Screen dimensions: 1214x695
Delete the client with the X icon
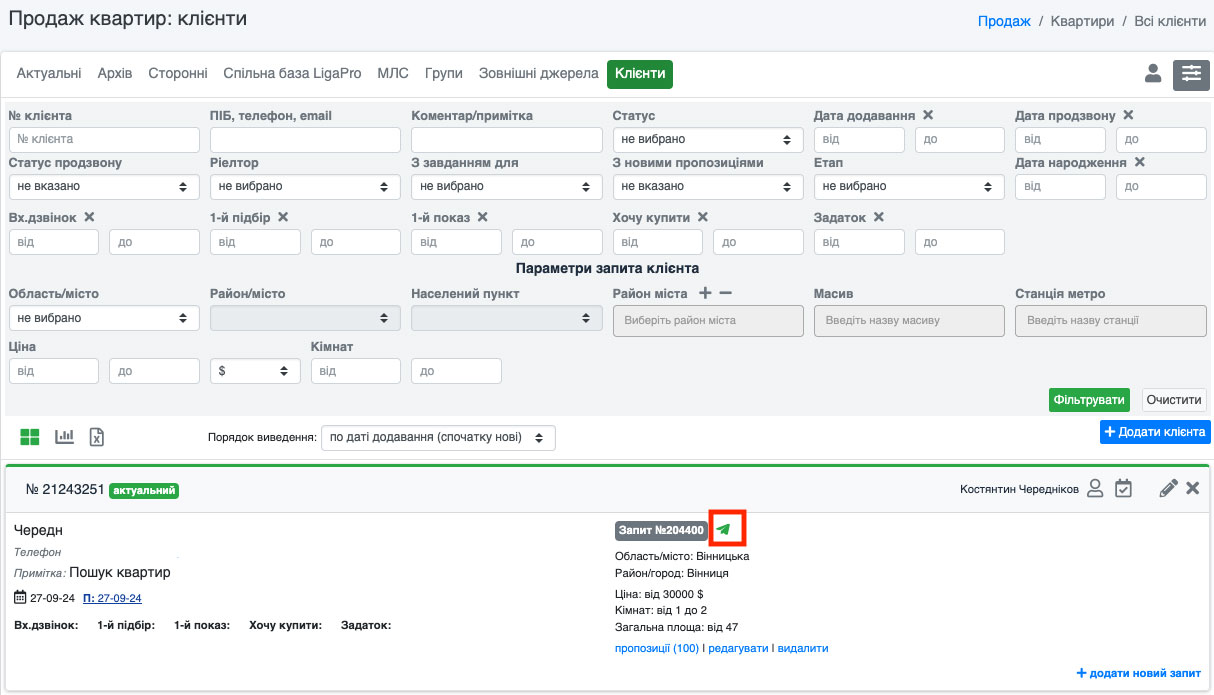1192,488
